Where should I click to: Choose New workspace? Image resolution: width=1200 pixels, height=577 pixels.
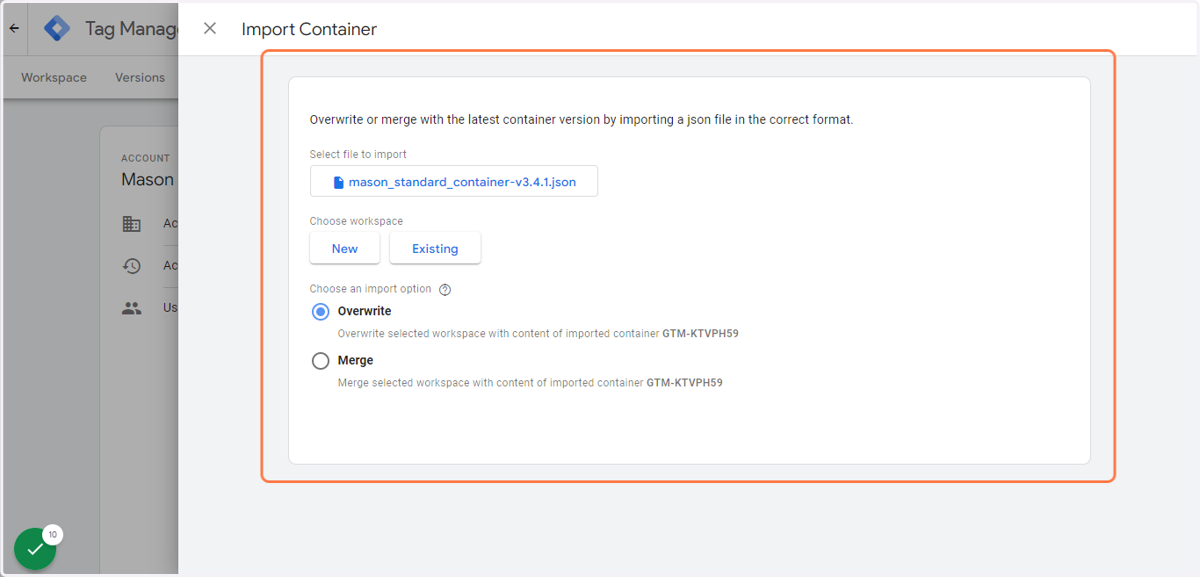point(345,249)
